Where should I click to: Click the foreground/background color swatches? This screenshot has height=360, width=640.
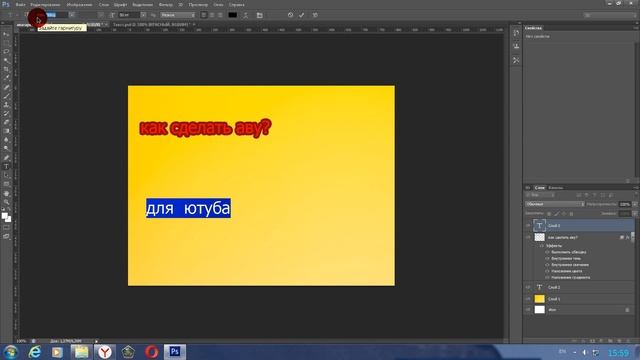(x=6, y=217)
